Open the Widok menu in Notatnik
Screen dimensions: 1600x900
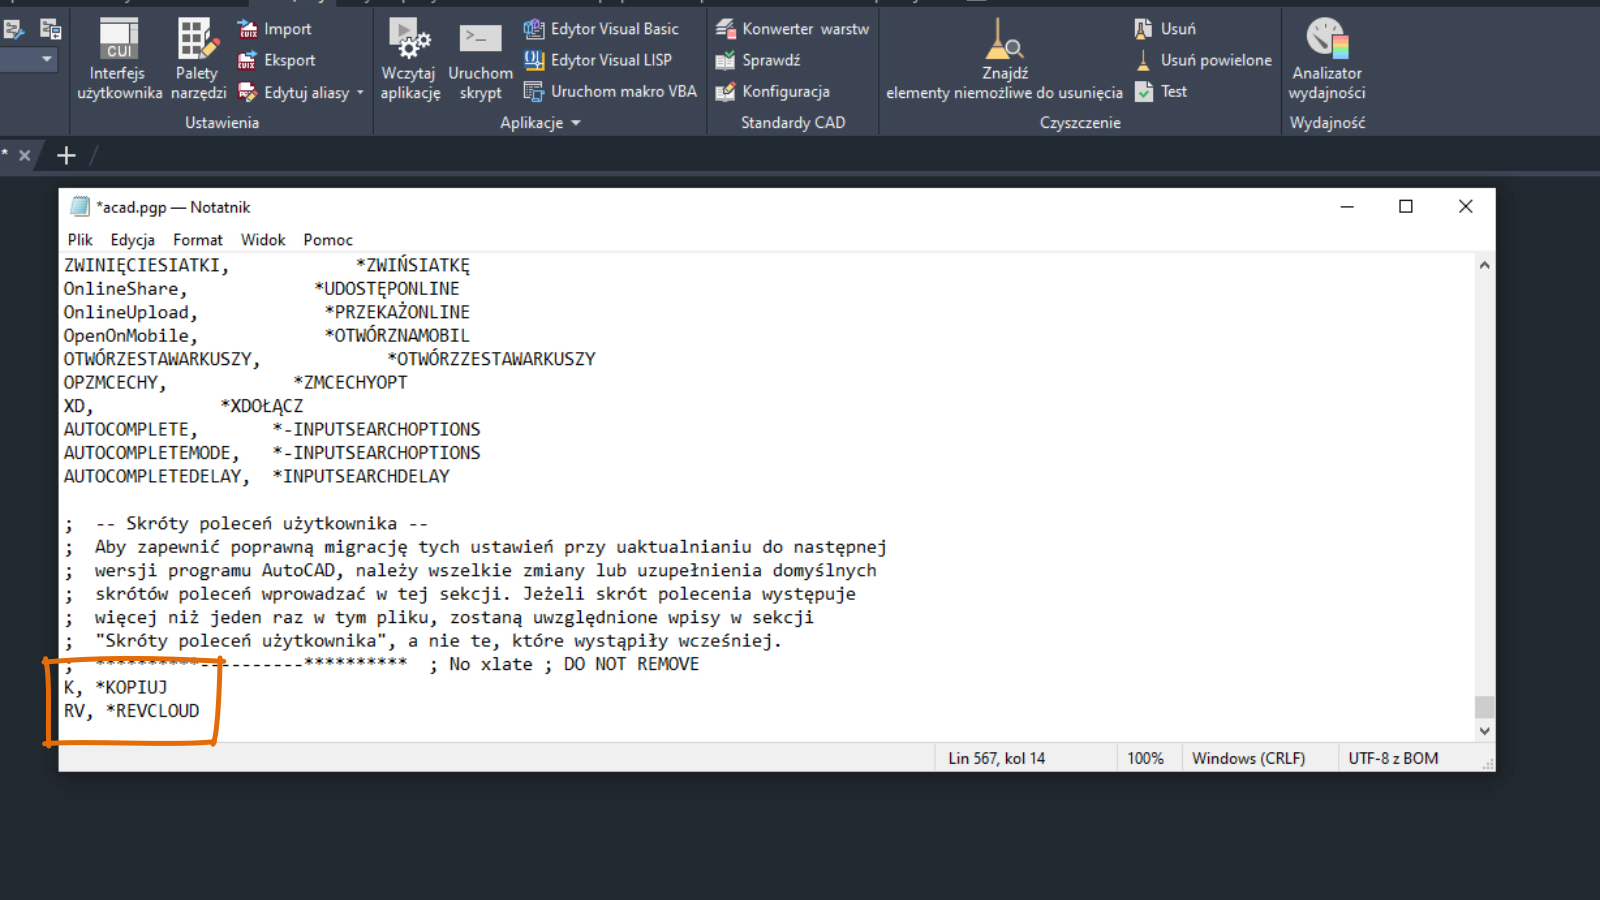pyautogui.click(x=263, y=240)
